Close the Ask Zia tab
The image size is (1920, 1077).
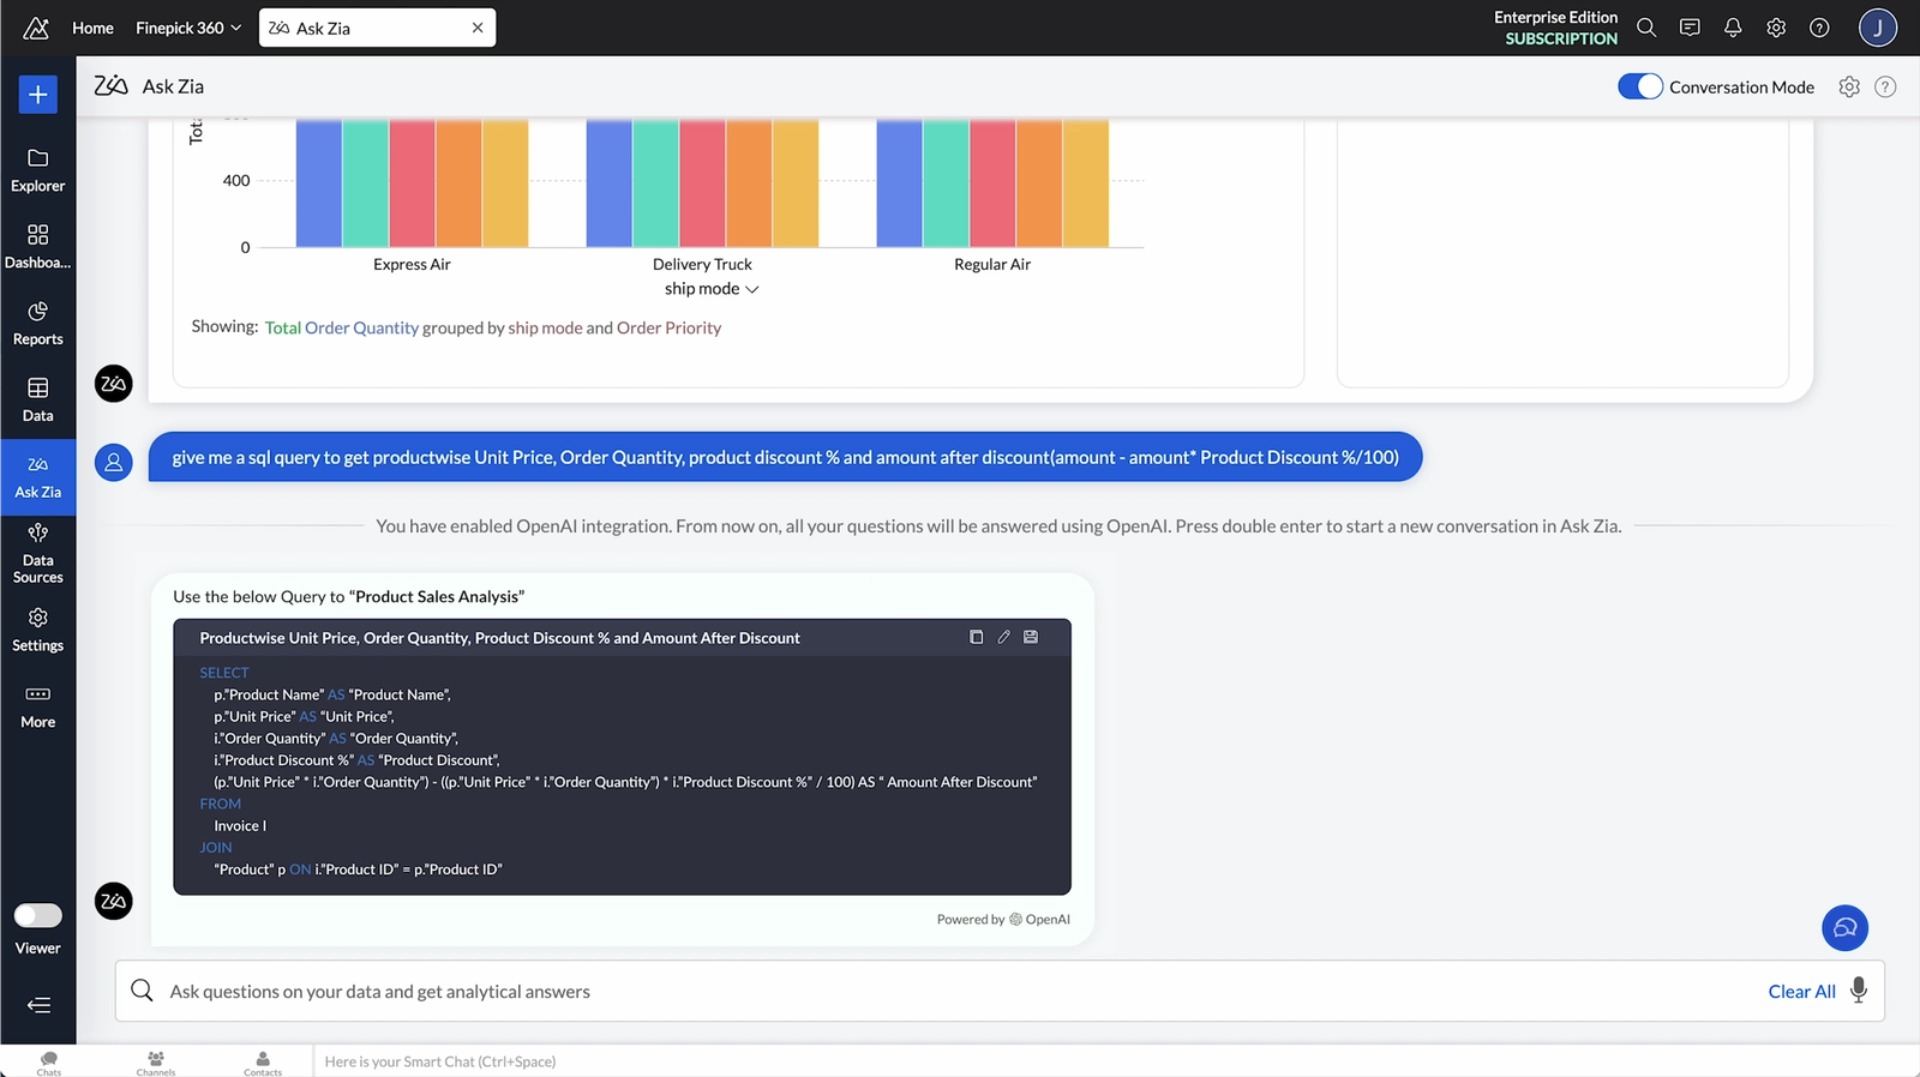(x=477, y=28)
